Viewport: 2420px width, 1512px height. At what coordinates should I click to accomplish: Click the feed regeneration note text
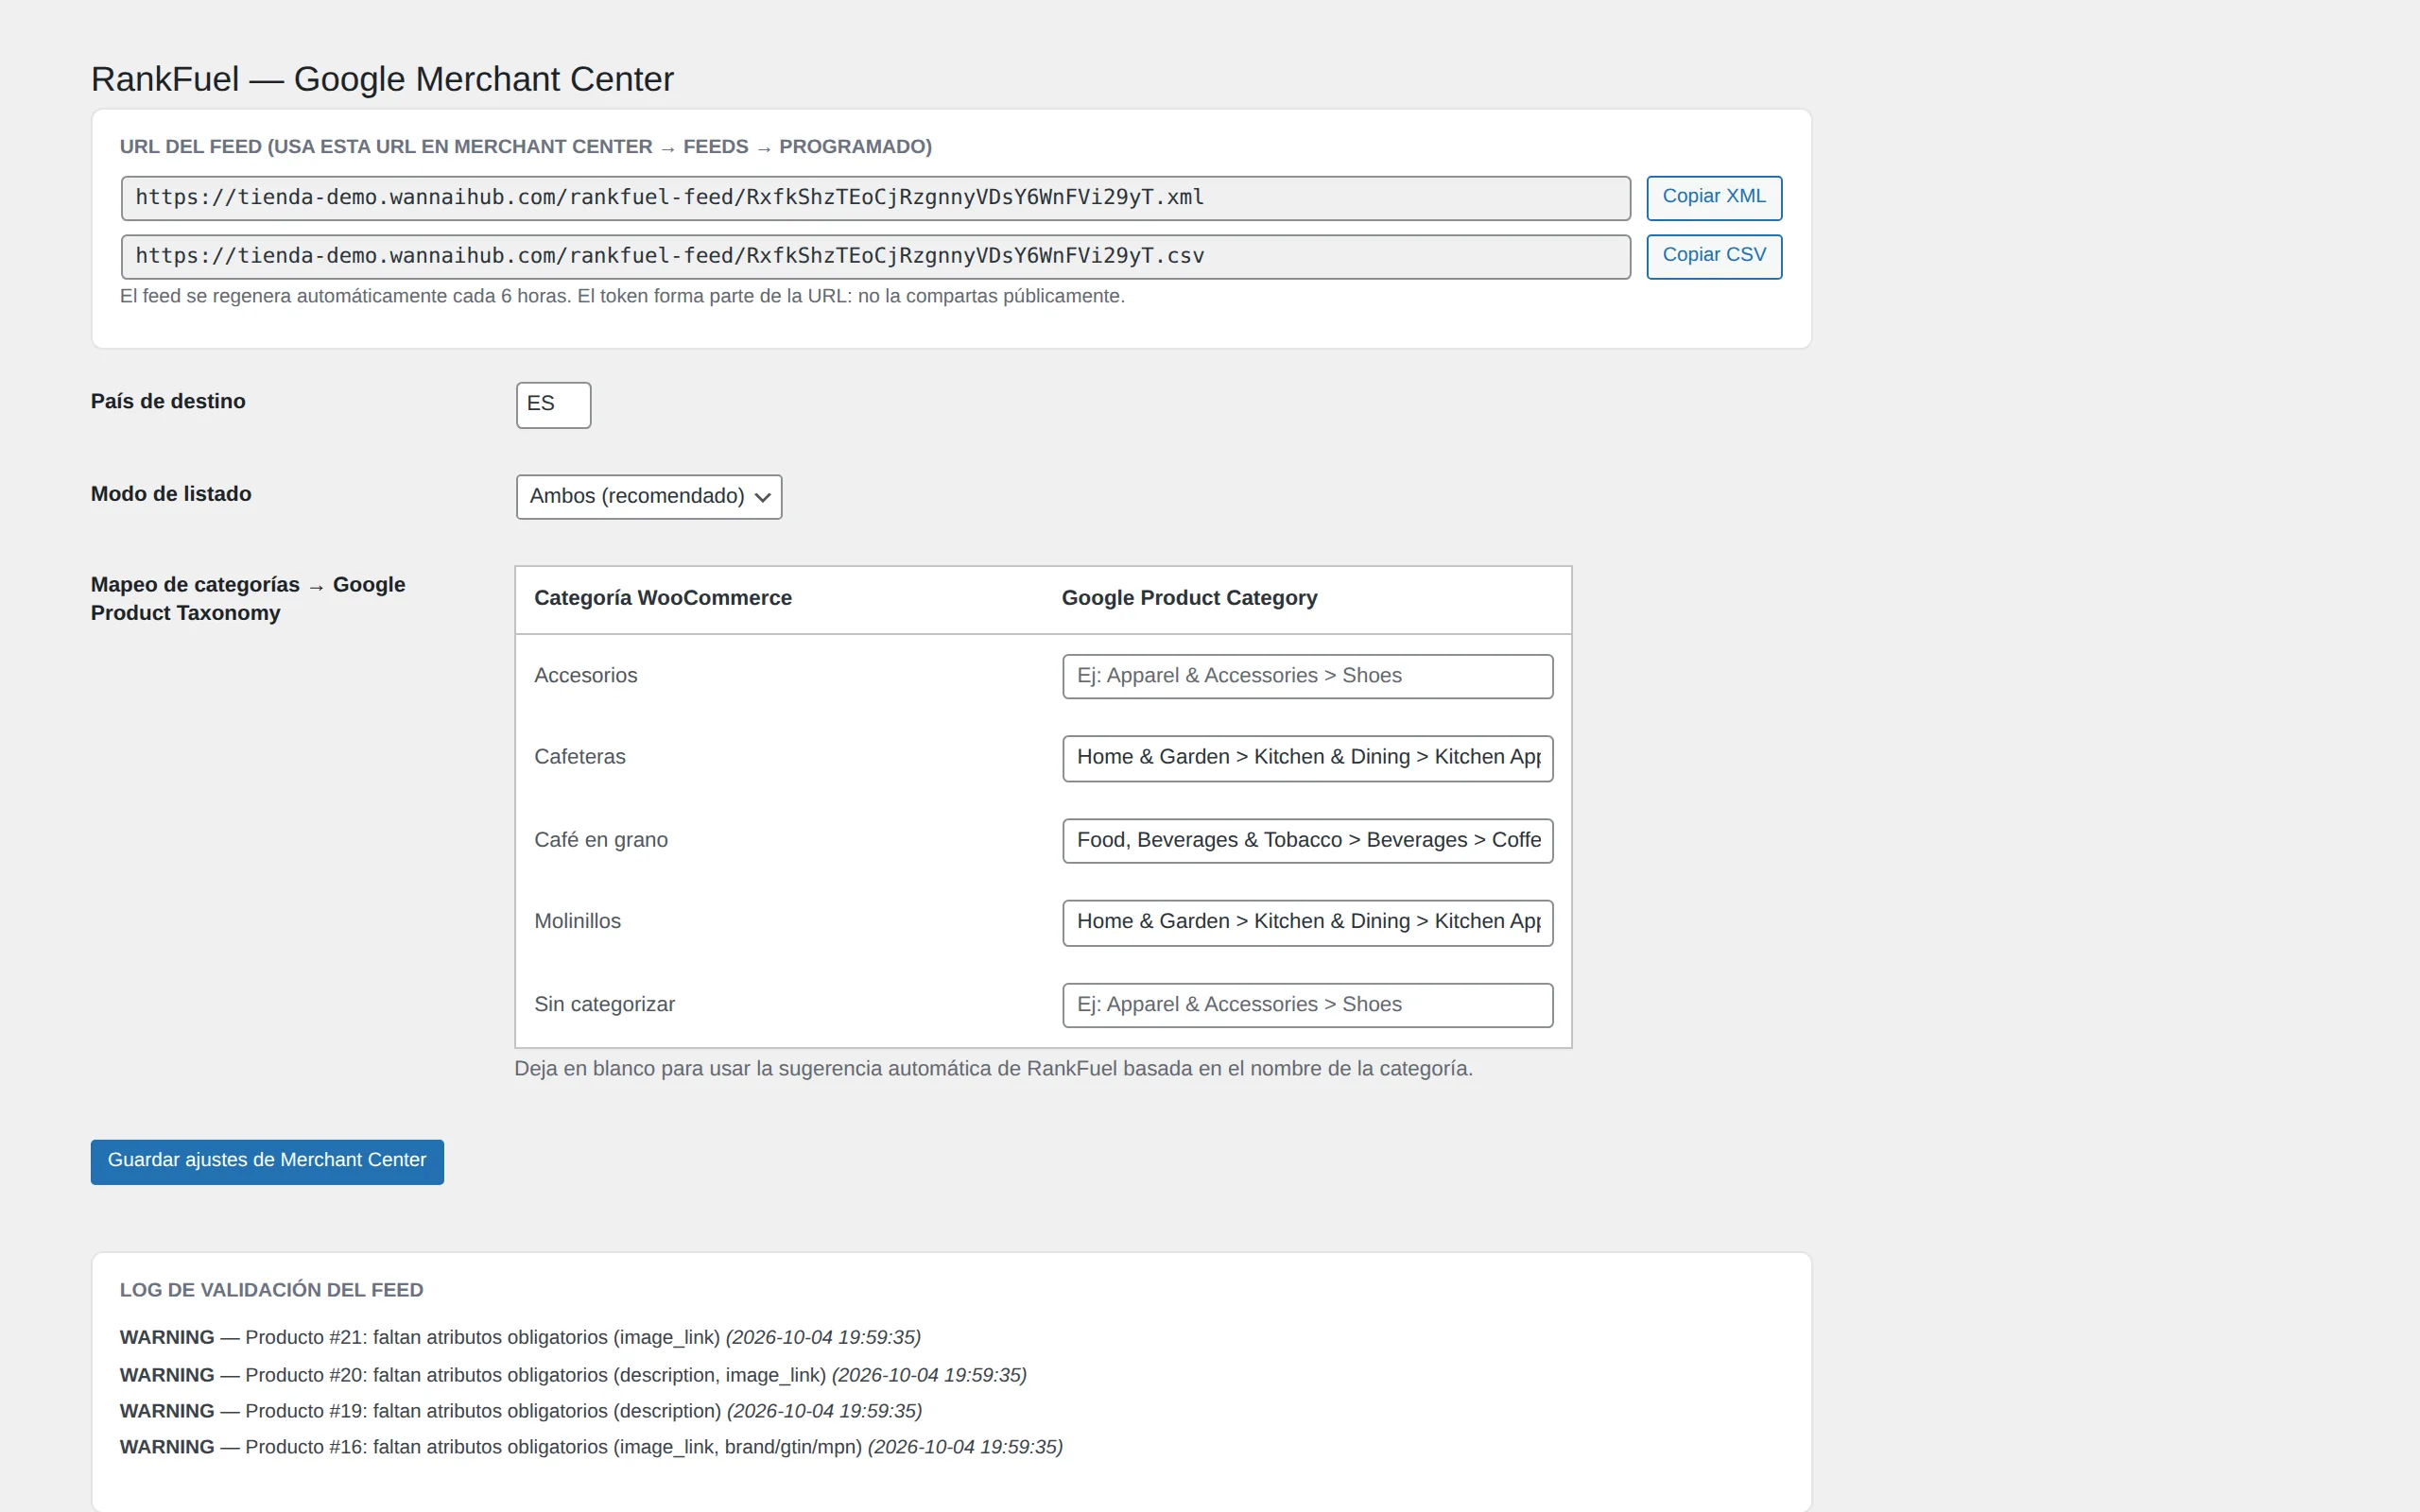point(622,296)
